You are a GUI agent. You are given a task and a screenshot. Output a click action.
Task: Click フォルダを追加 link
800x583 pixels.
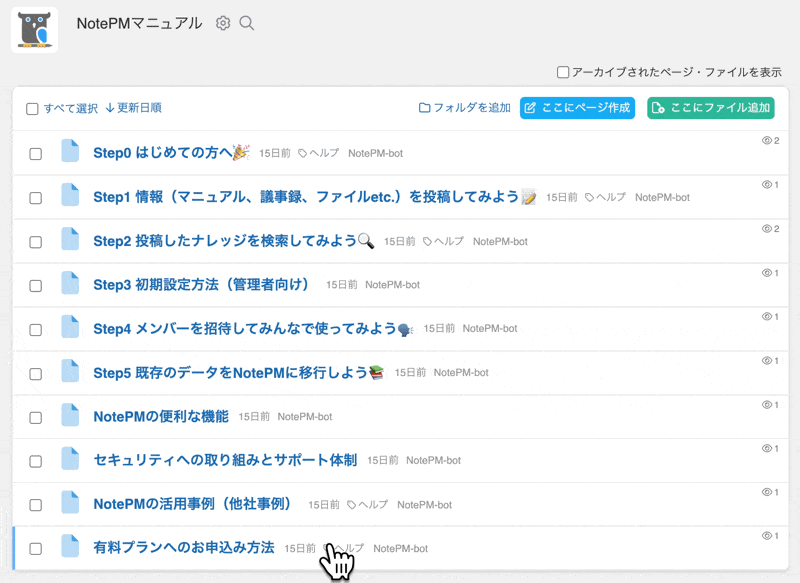[x=464, y=108]
